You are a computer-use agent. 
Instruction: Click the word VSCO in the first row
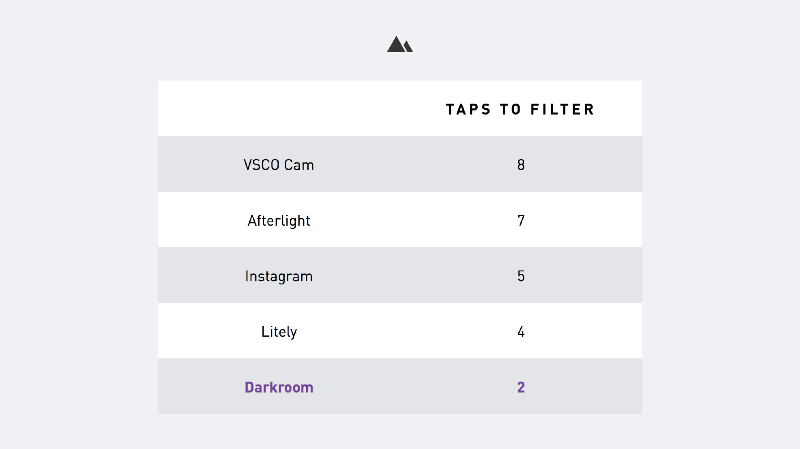pyautogui.click(x=262, y=164)
